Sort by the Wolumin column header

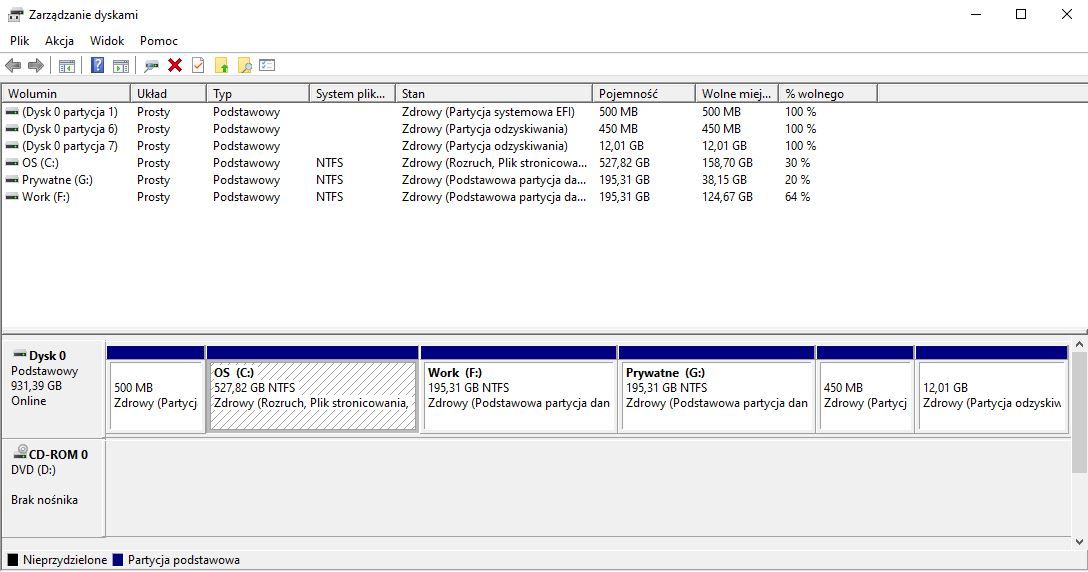pos(66,94)
